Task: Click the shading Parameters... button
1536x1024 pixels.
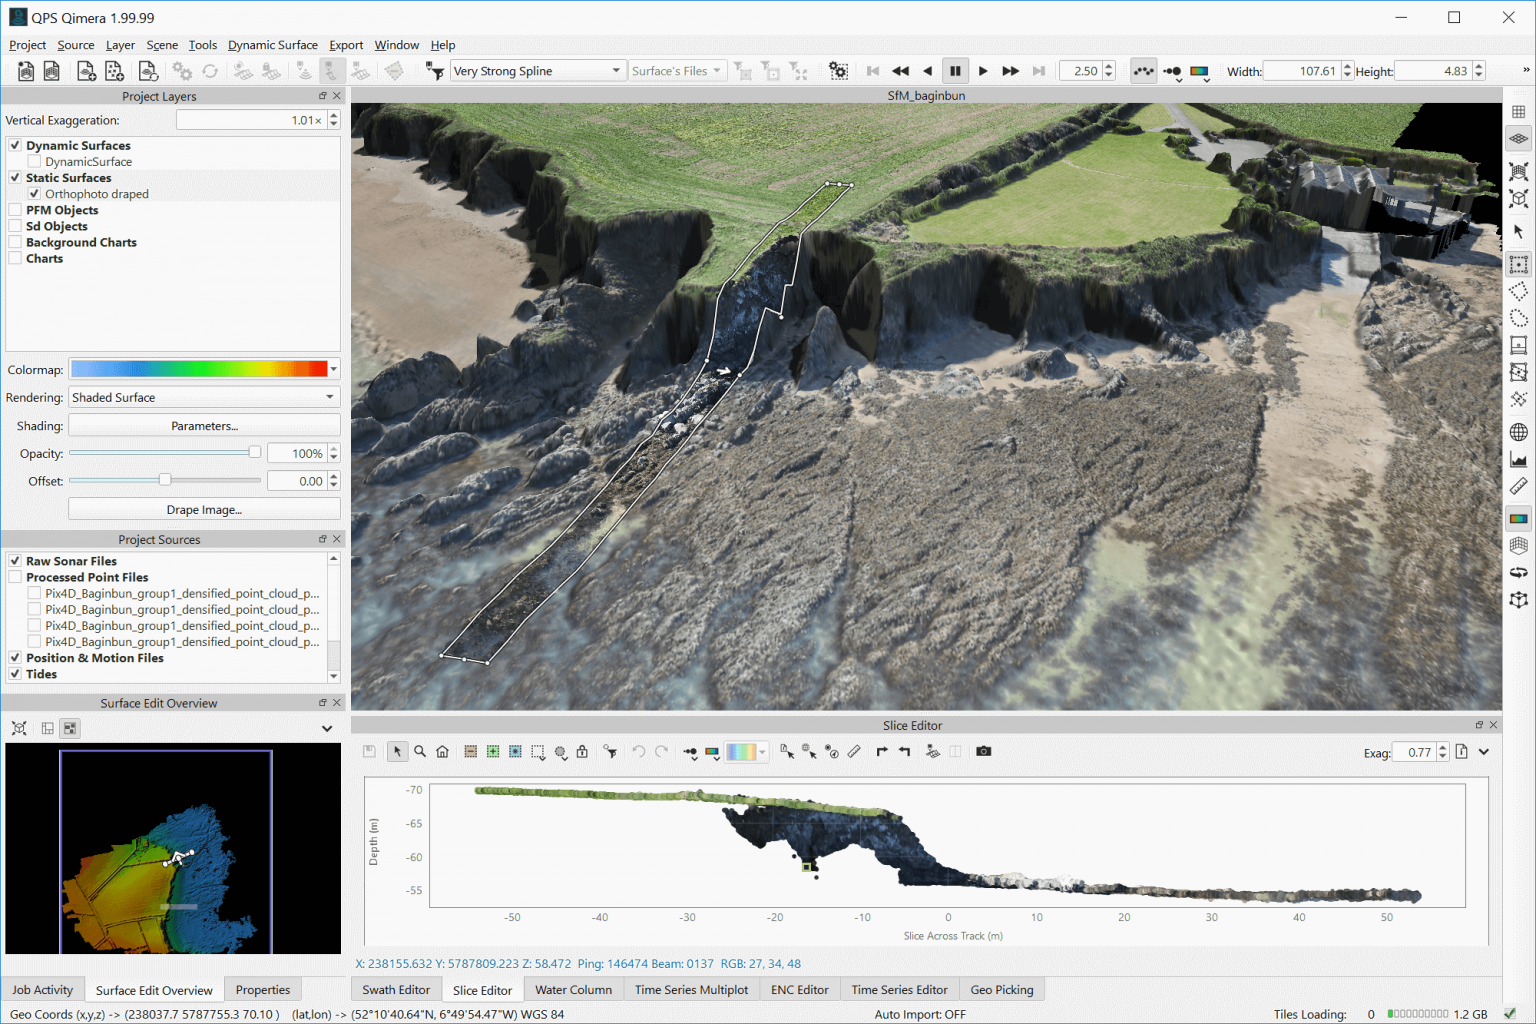Action: click(x=204, y=426)
